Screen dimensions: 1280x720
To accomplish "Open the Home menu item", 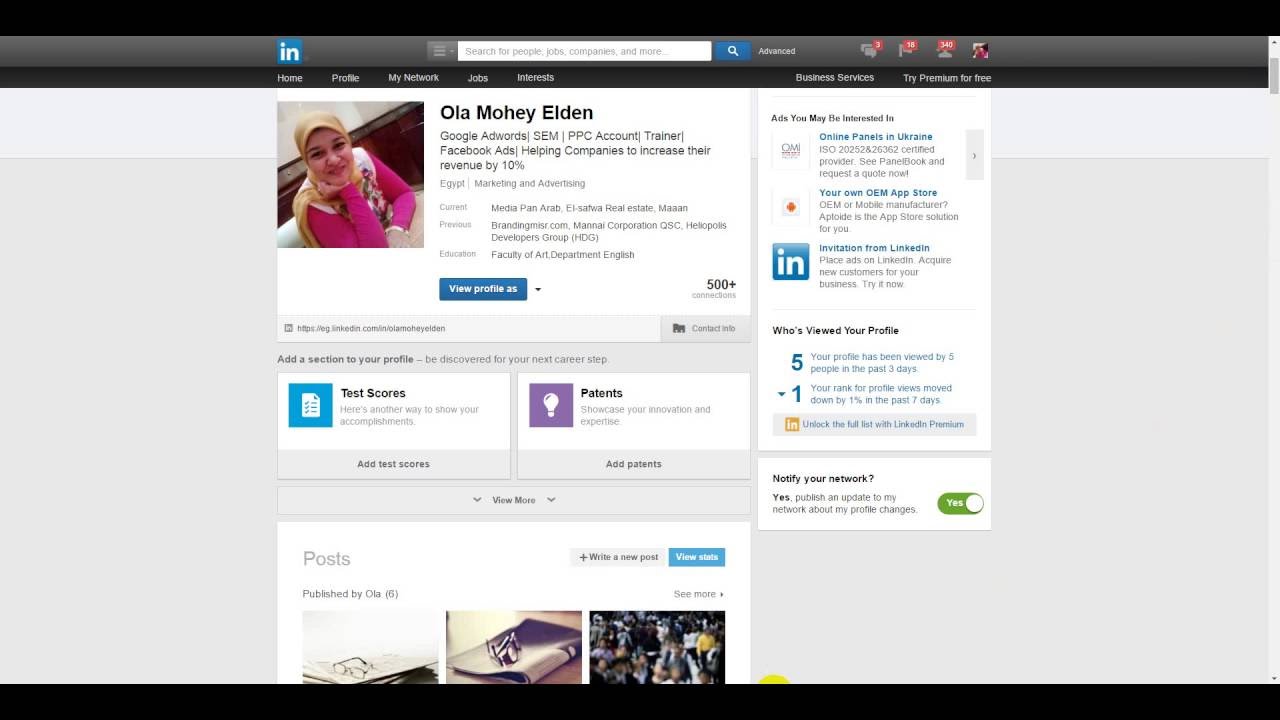I will [x=290, y=78].
